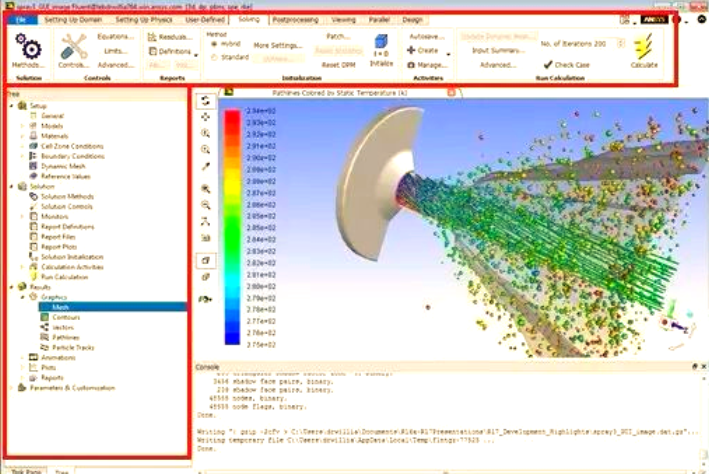The image size is (709, 474).
Task: Close the Console panel with its X
Action: pos(704,366)
